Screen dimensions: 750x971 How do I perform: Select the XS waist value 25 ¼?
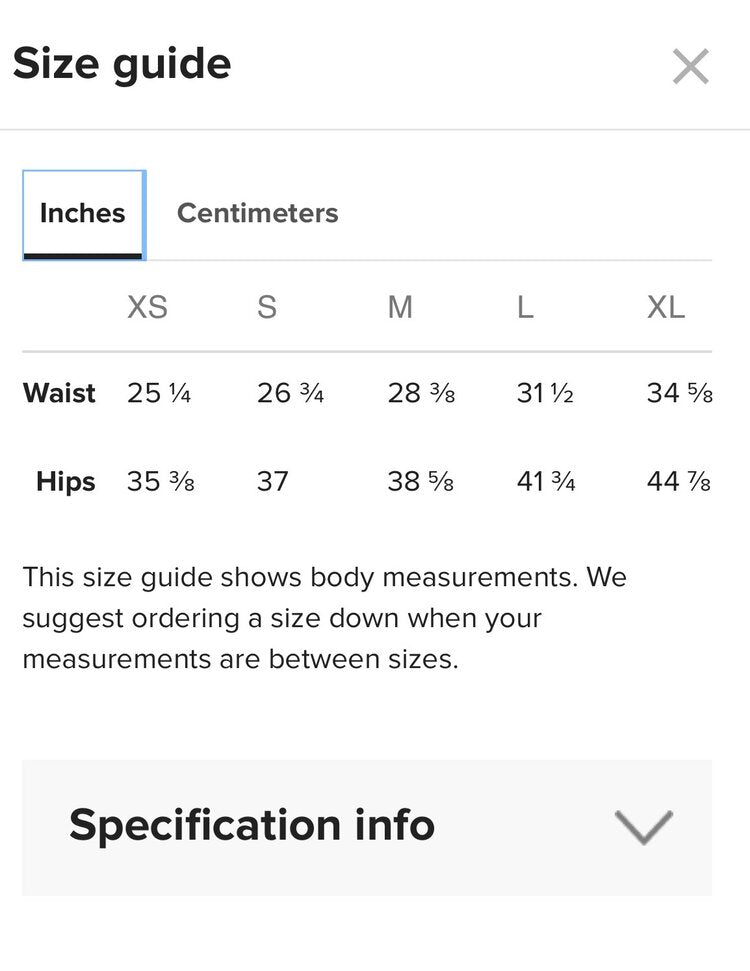pos(159,393)
